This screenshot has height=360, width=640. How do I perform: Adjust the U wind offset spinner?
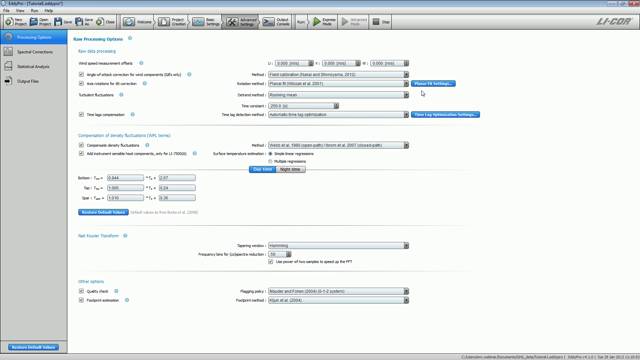(x=294, y=63)
